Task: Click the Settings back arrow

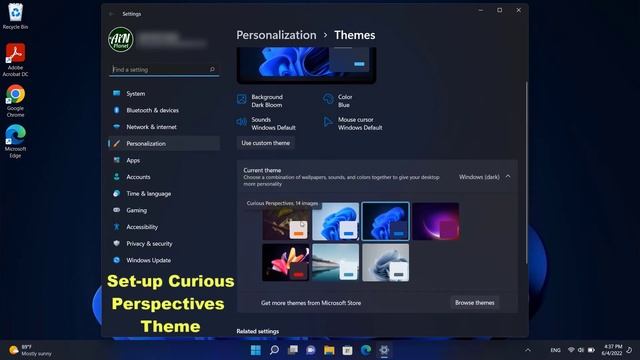Action: pos(111,14)
